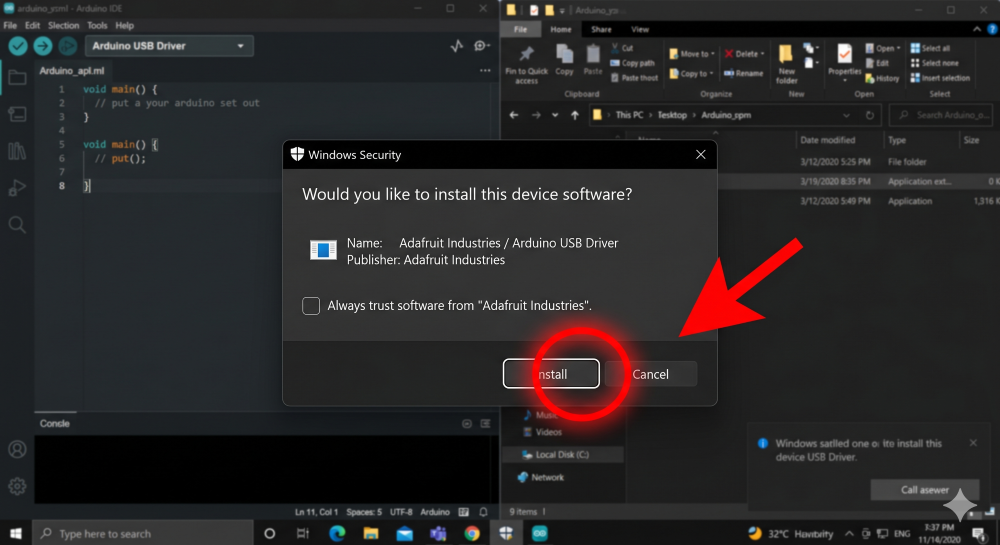Image resolution: width=1000 pixels, height=545 pixels.
Task: Click the Date modified column header
Action: point(827,140)
